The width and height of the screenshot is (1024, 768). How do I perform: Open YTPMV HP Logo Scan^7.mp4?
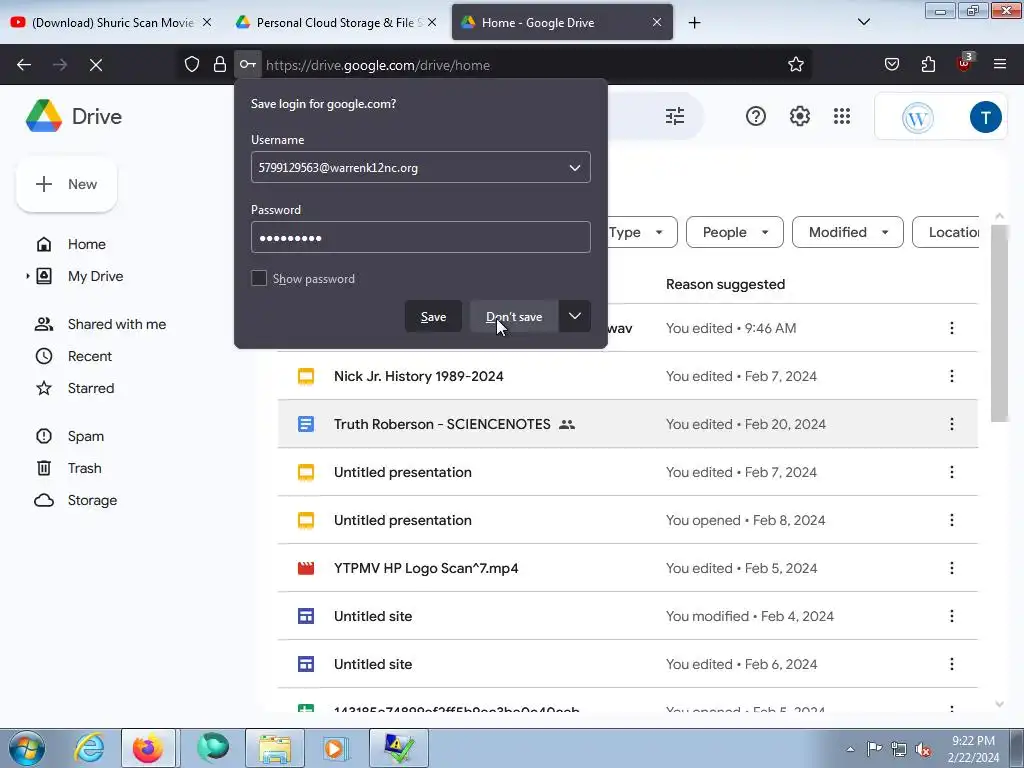click(x=426, y=568)
